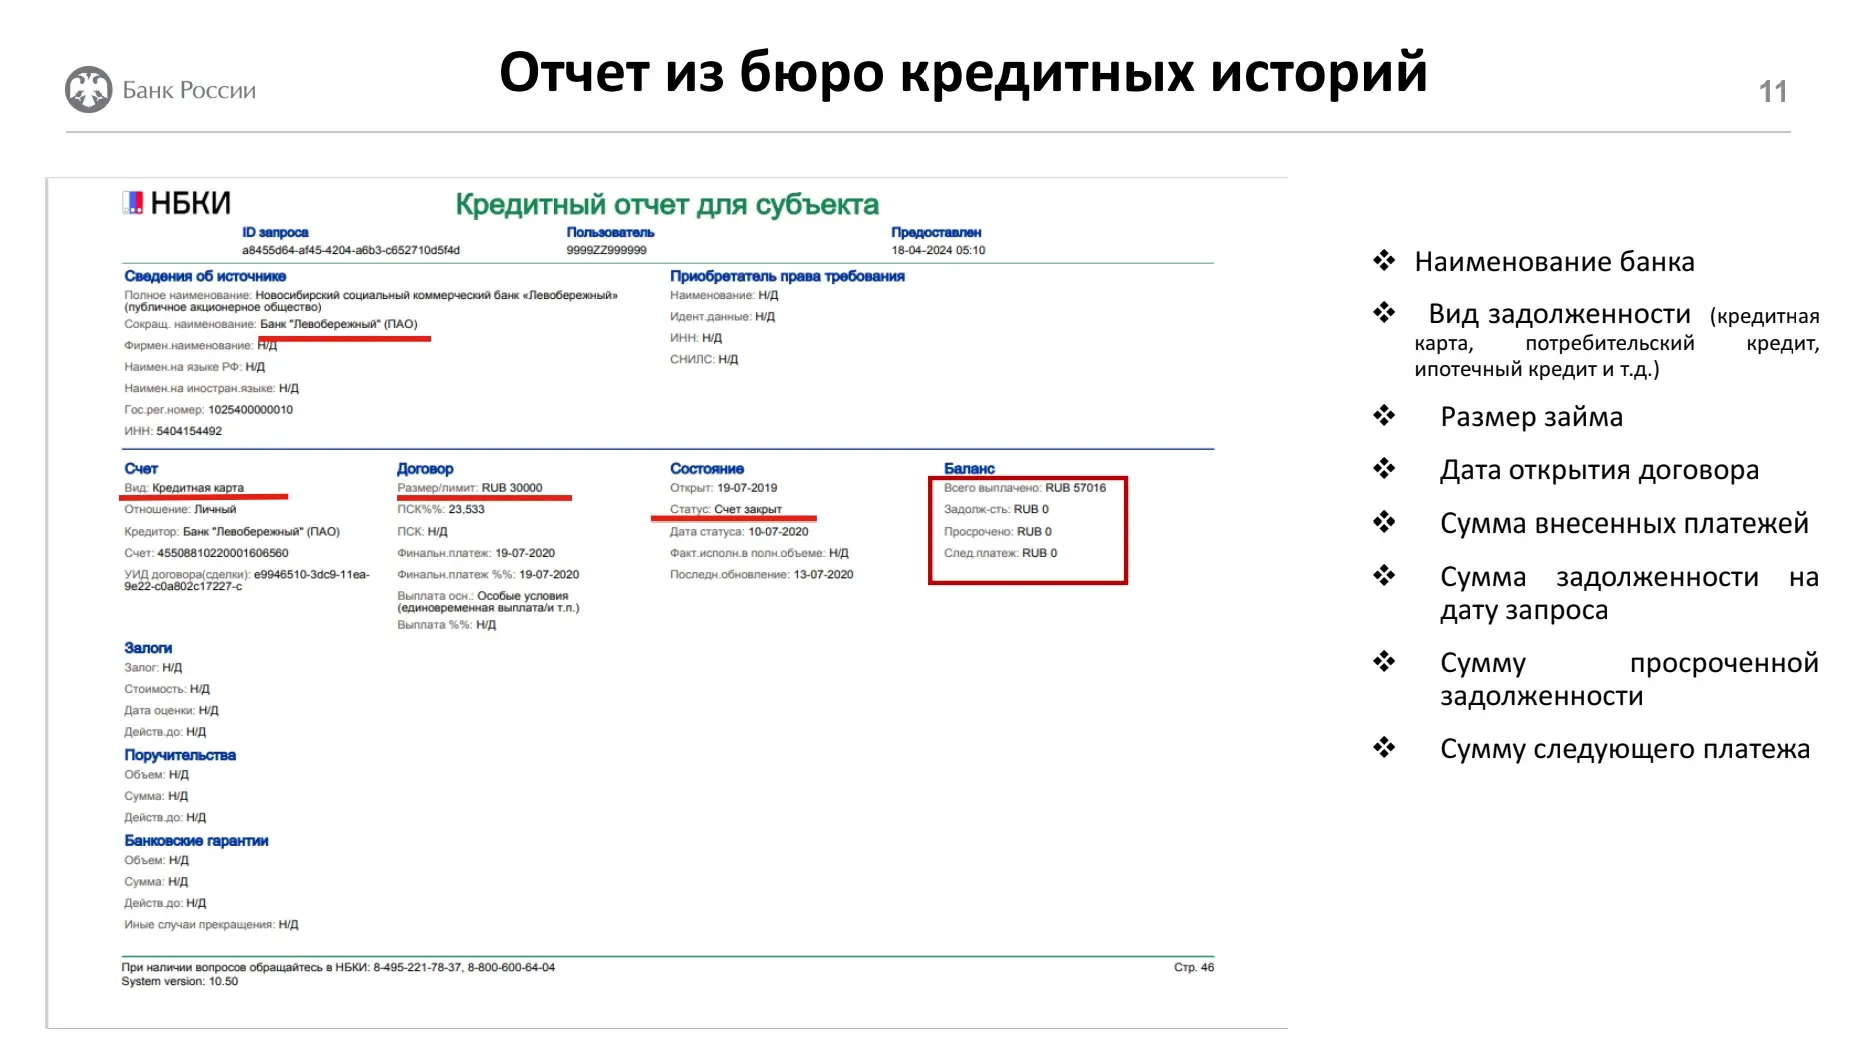Click the 'Гос.рег.номер: 1025400000010' line
Image resolution: width=1856 pixels, height=1044 pixels.
tap(209, 410)
